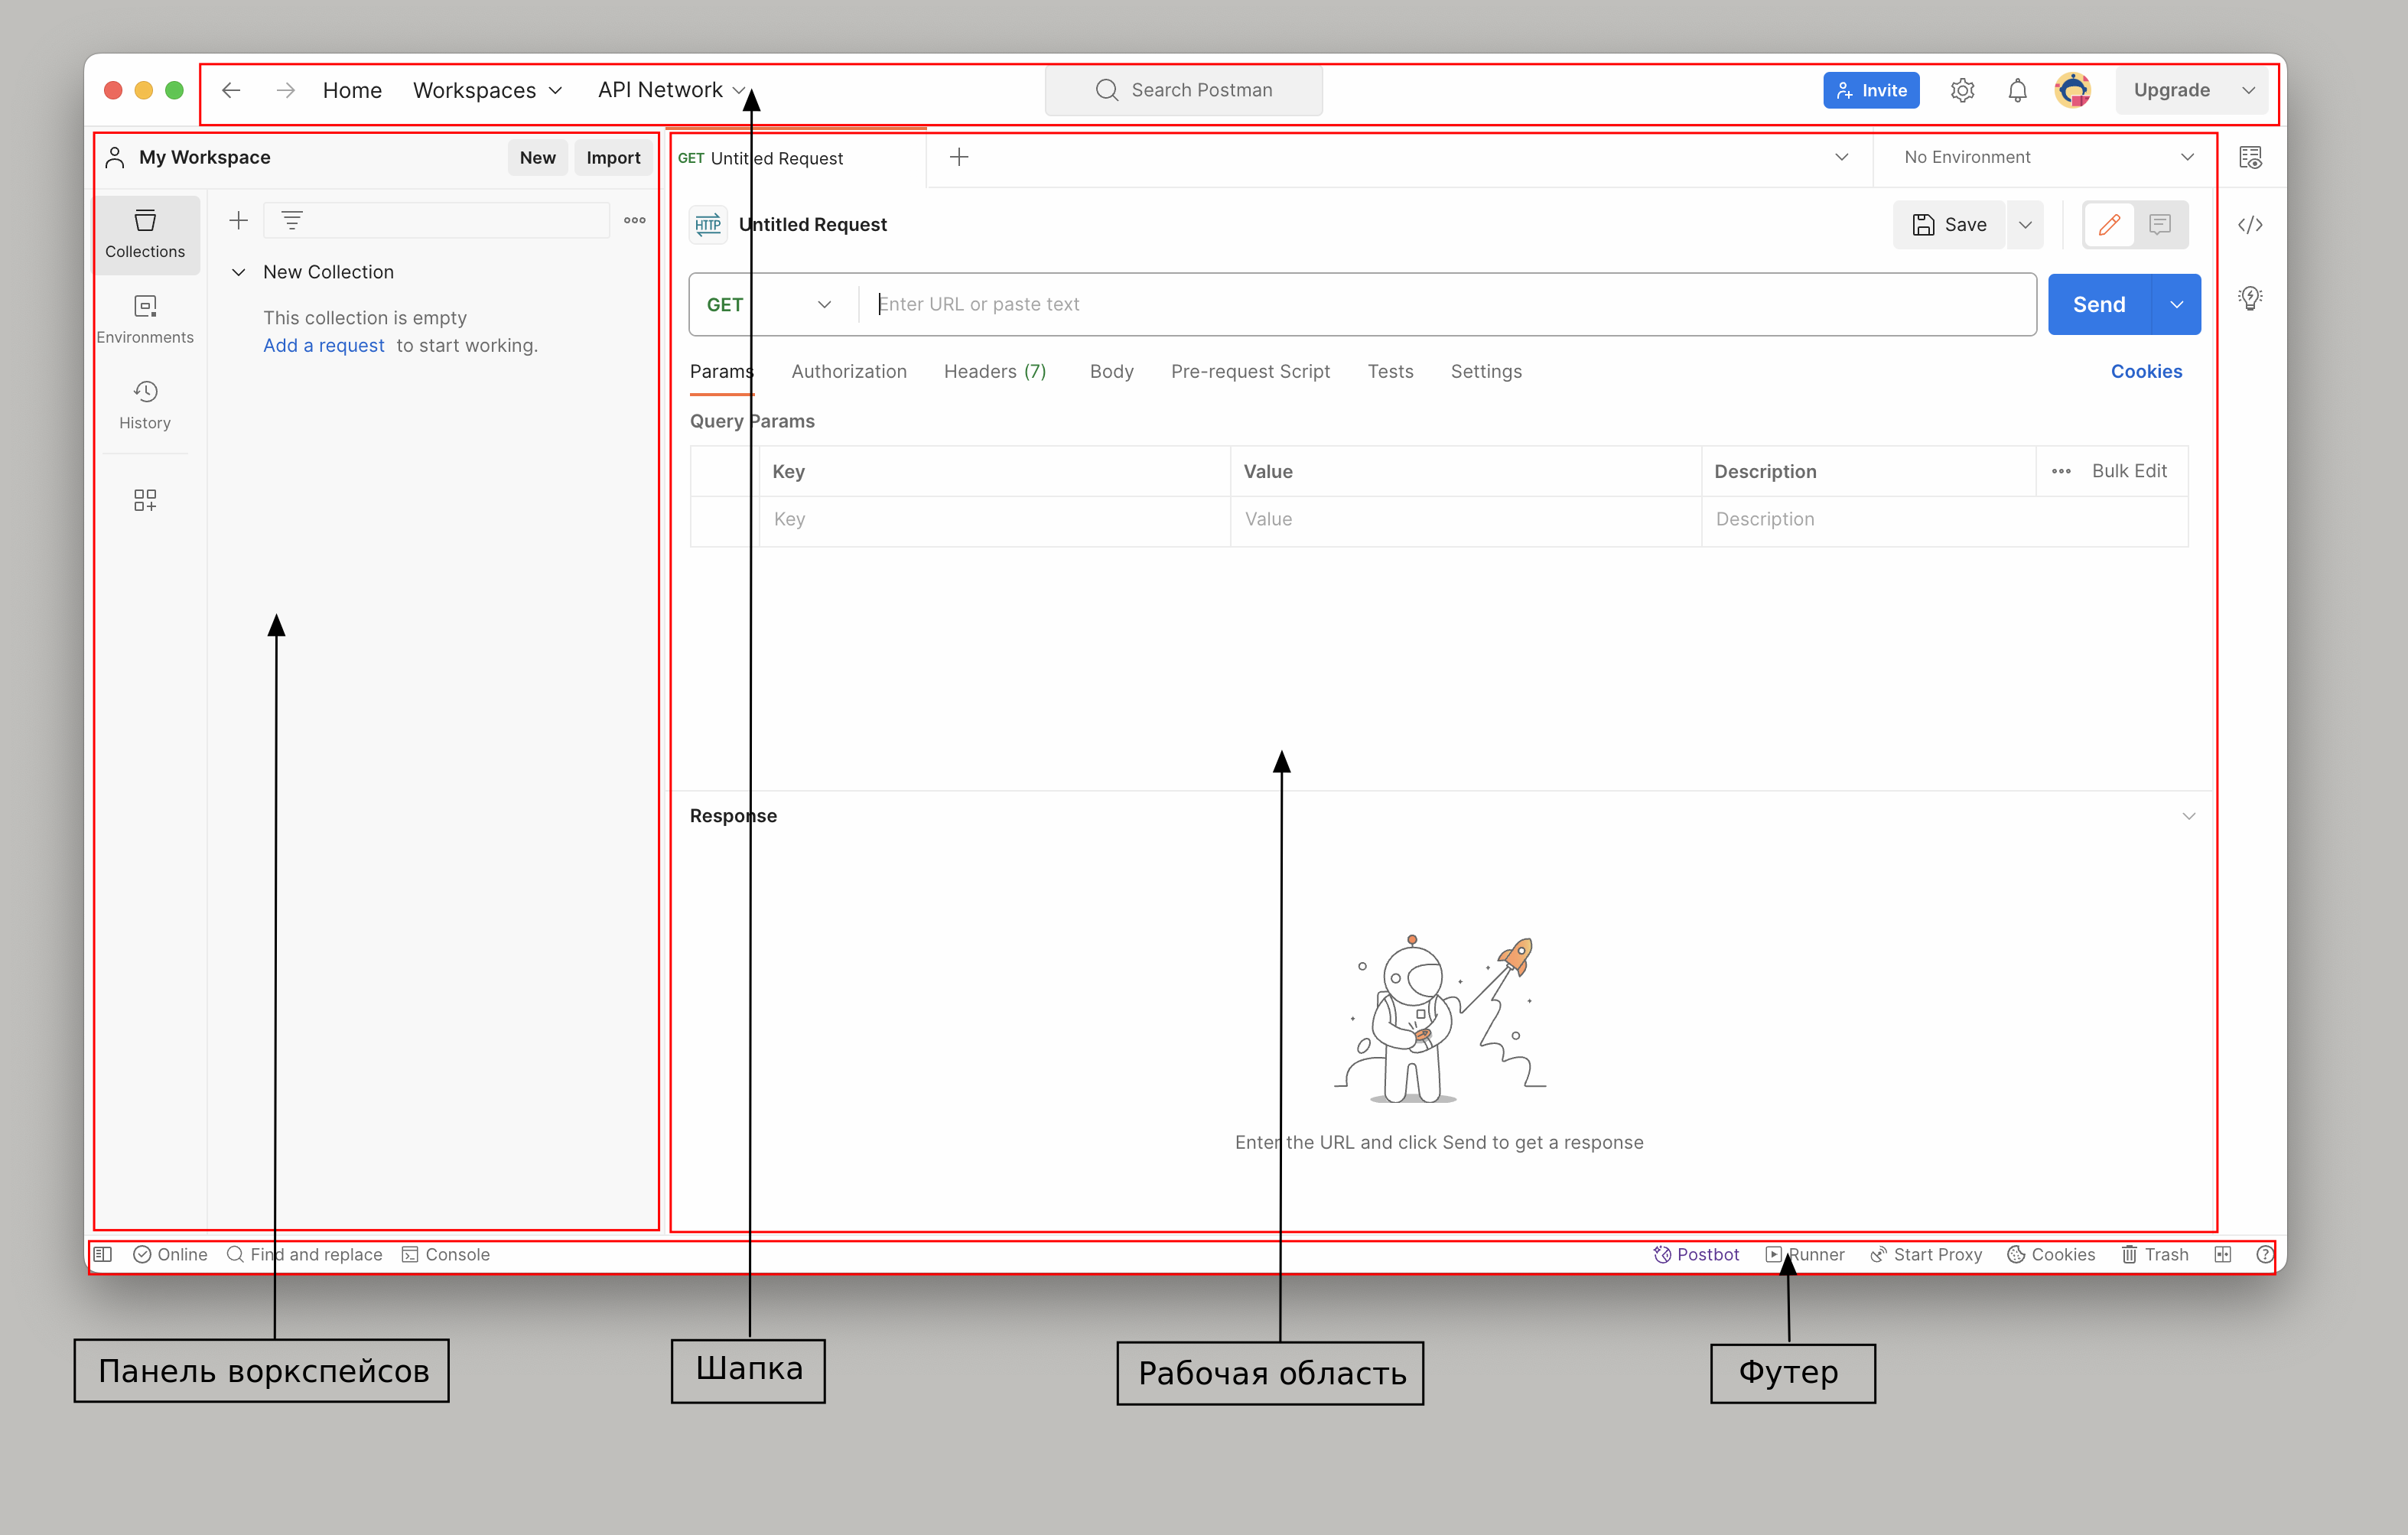Toggle the edit pencil mode button
The width and height of the screenshot is (2408, 1535).
[2109, 225]
